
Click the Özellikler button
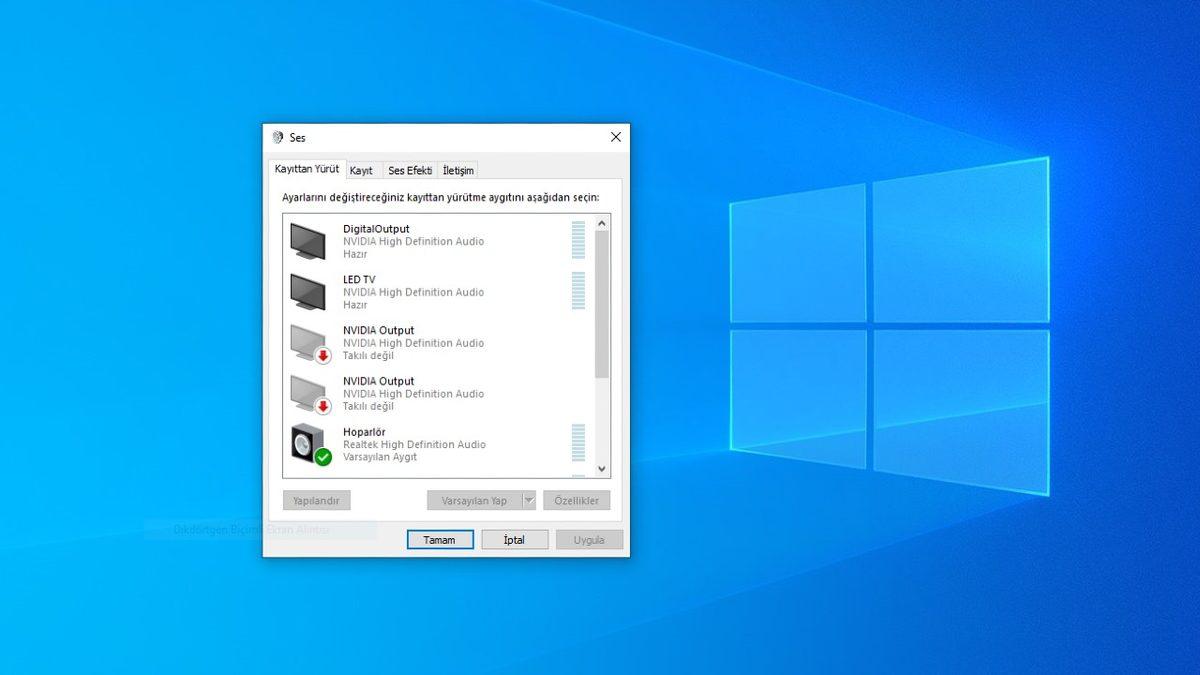[x=577, y=500]
